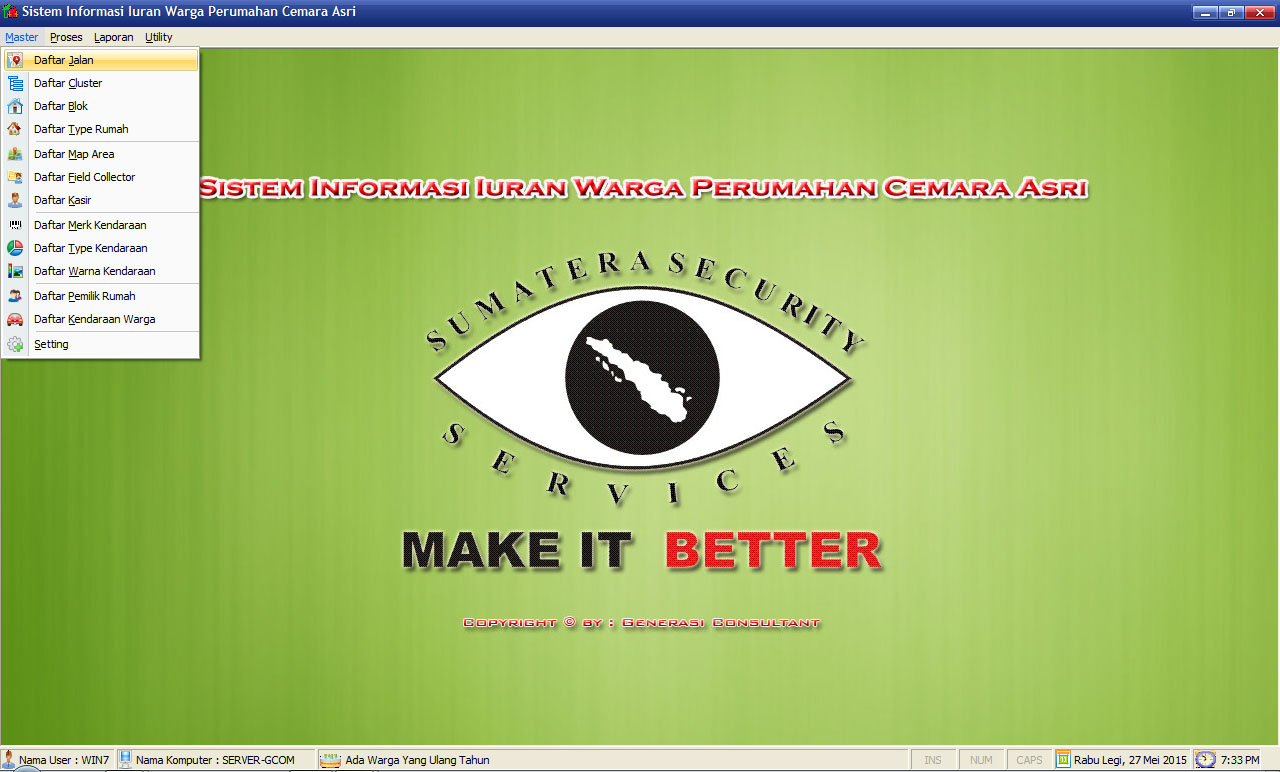Click the clock icon in status bar
The width and height of the screenshot is (1280, 772).
1206,760
